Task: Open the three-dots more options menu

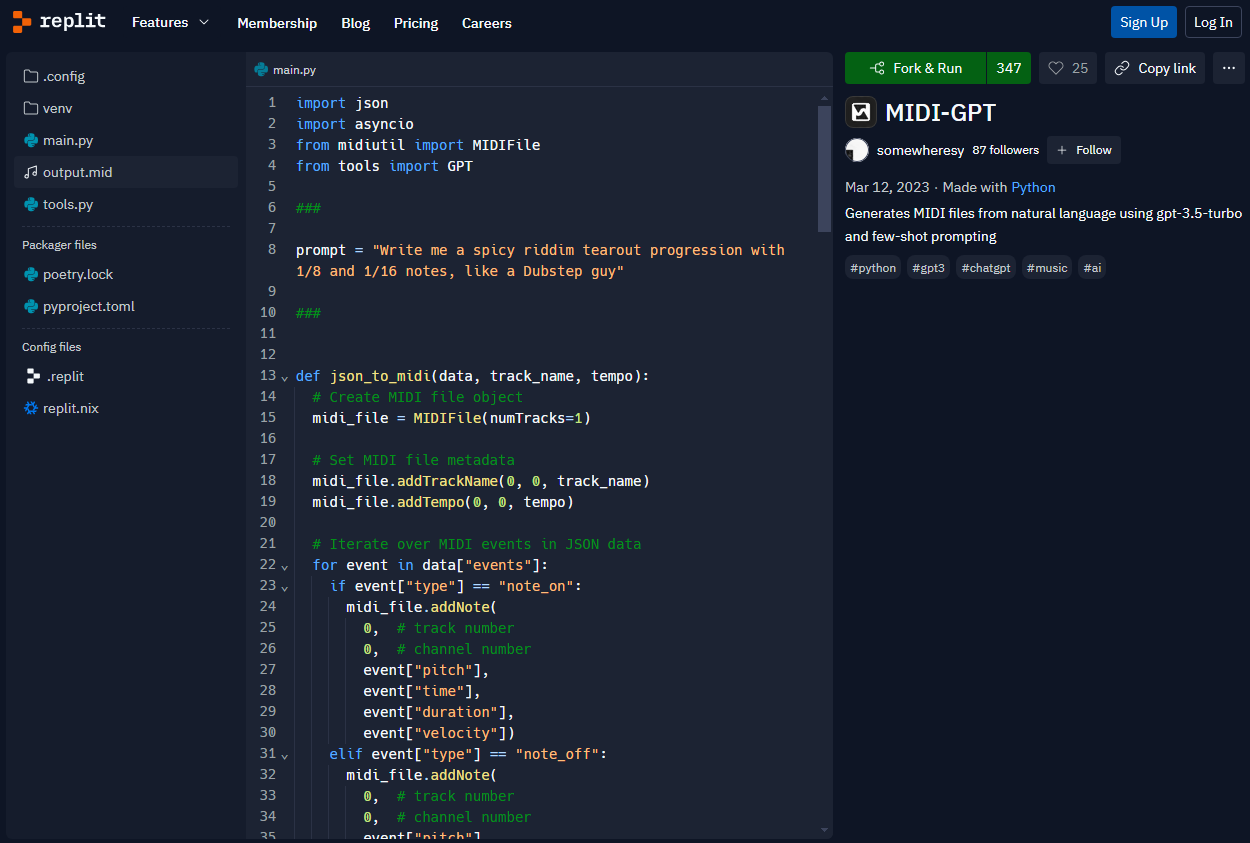Action: pyautogui.click(x=1229, y=68)
